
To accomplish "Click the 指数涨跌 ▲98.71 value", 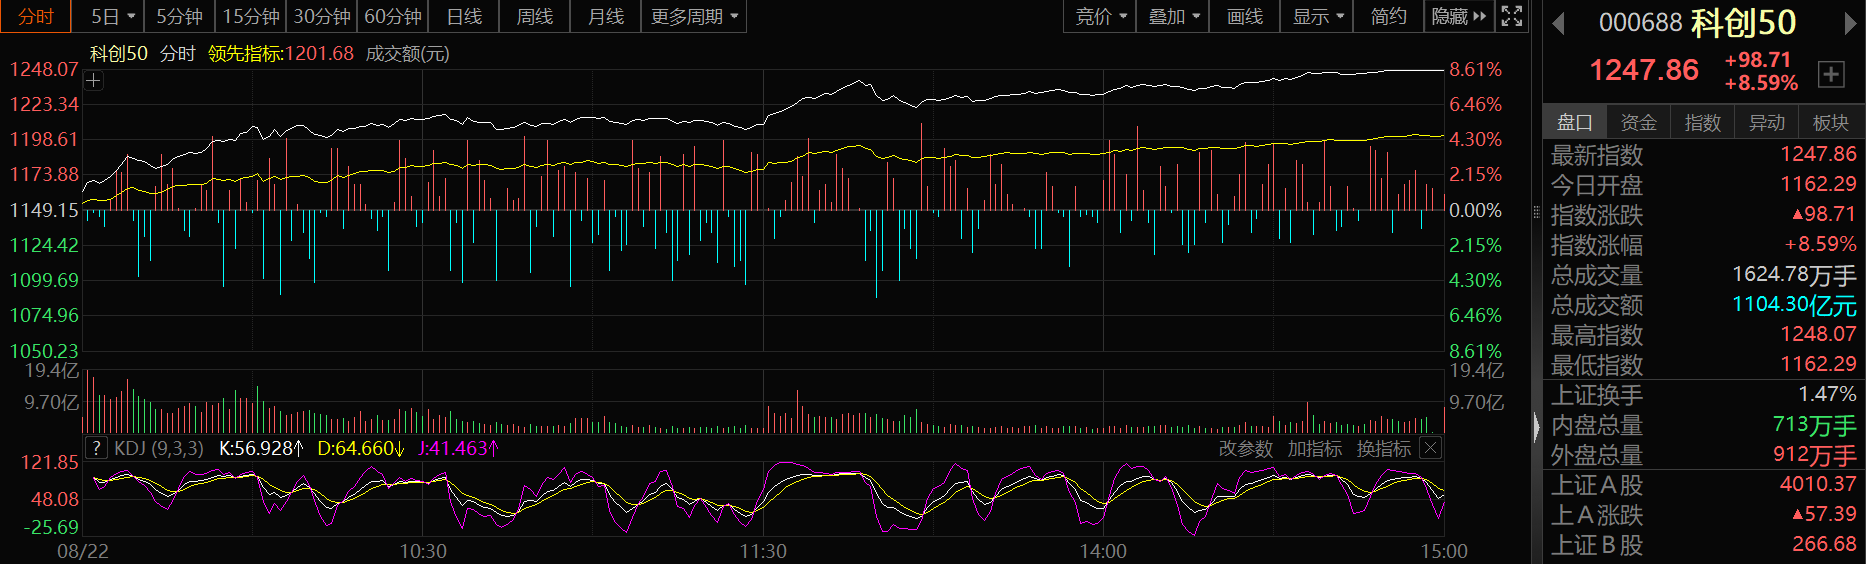I will pyautogui.click(x=1824, y=214).
